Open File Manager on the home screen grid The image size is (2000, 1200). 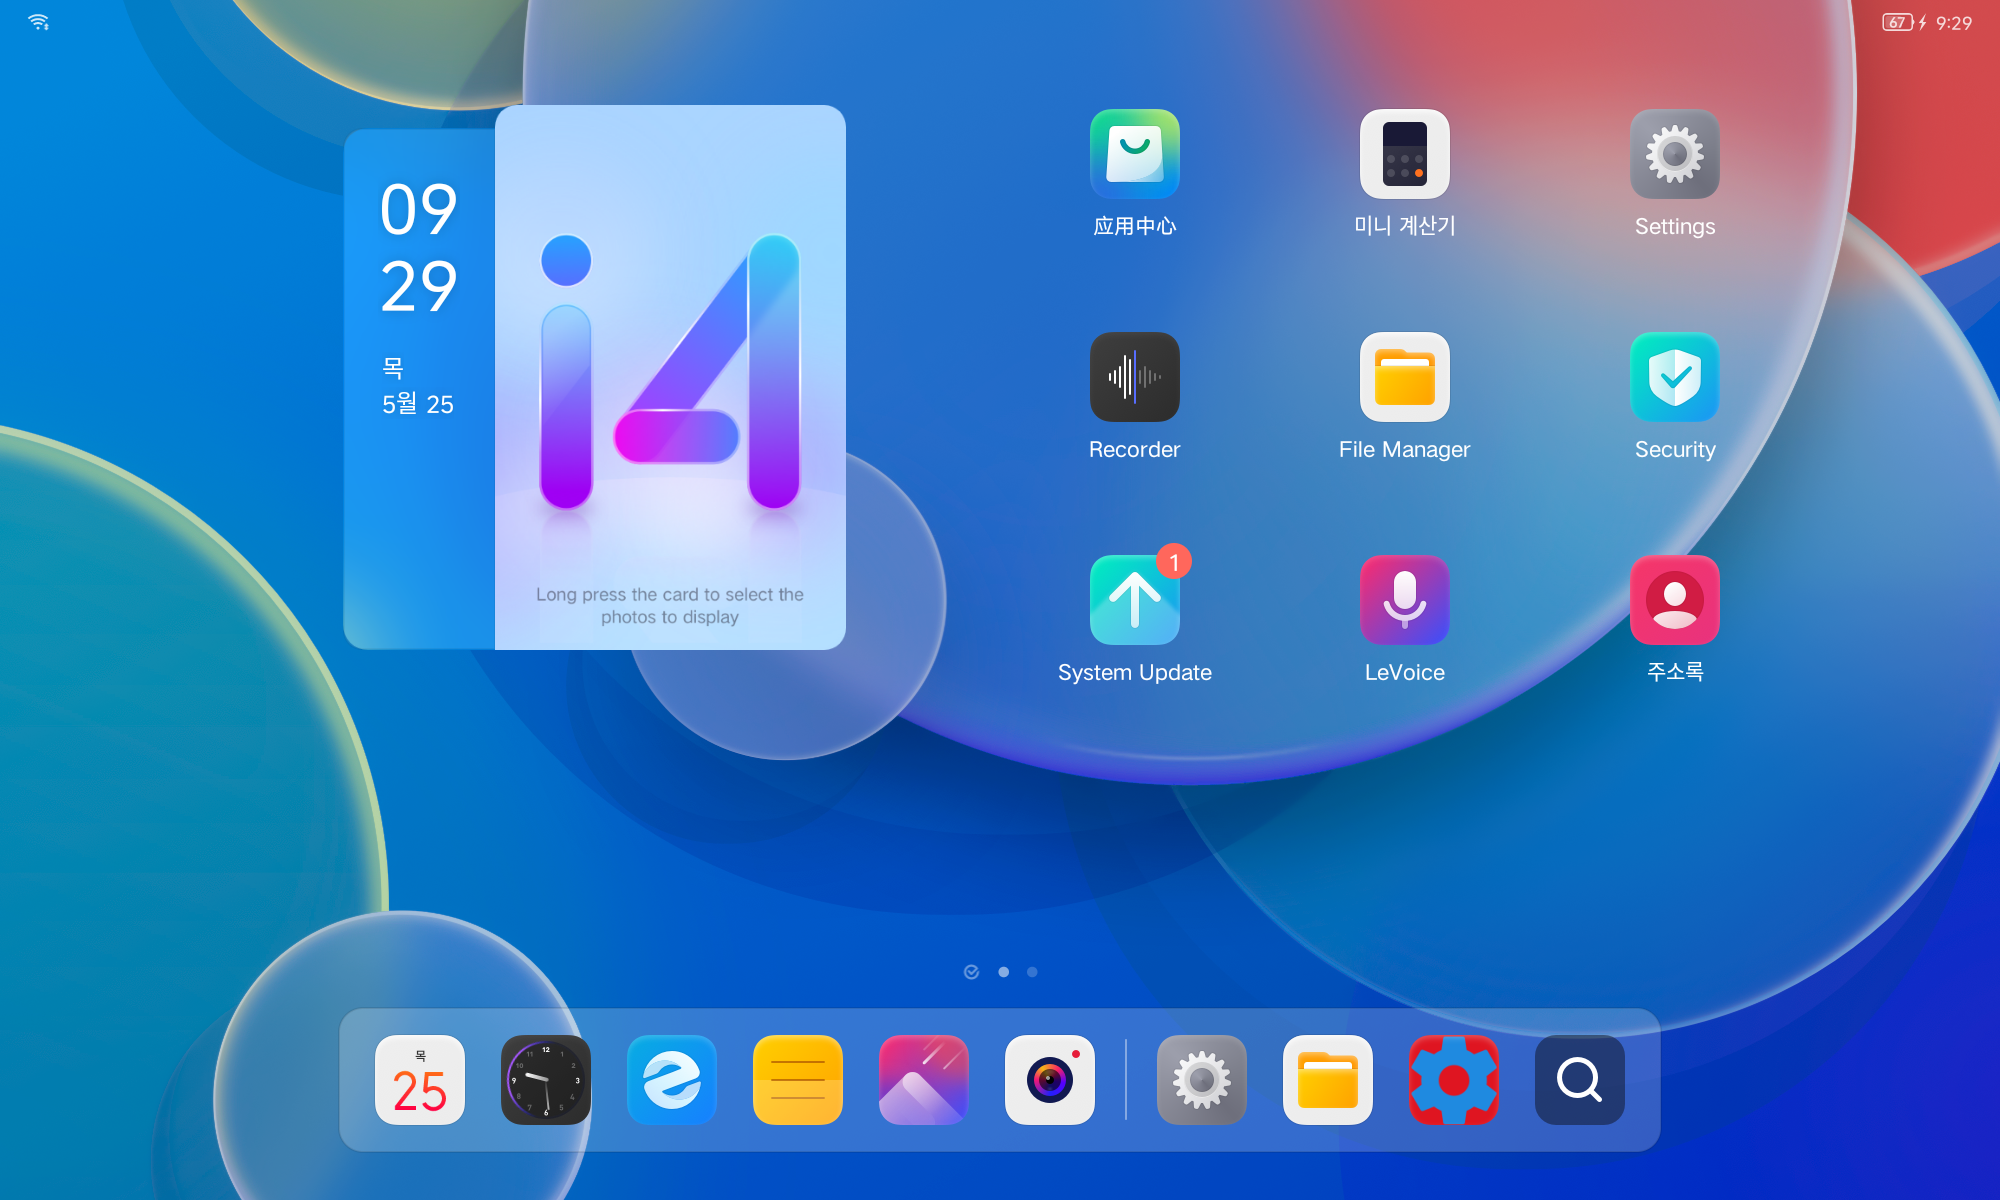(x=1404, y=377)
